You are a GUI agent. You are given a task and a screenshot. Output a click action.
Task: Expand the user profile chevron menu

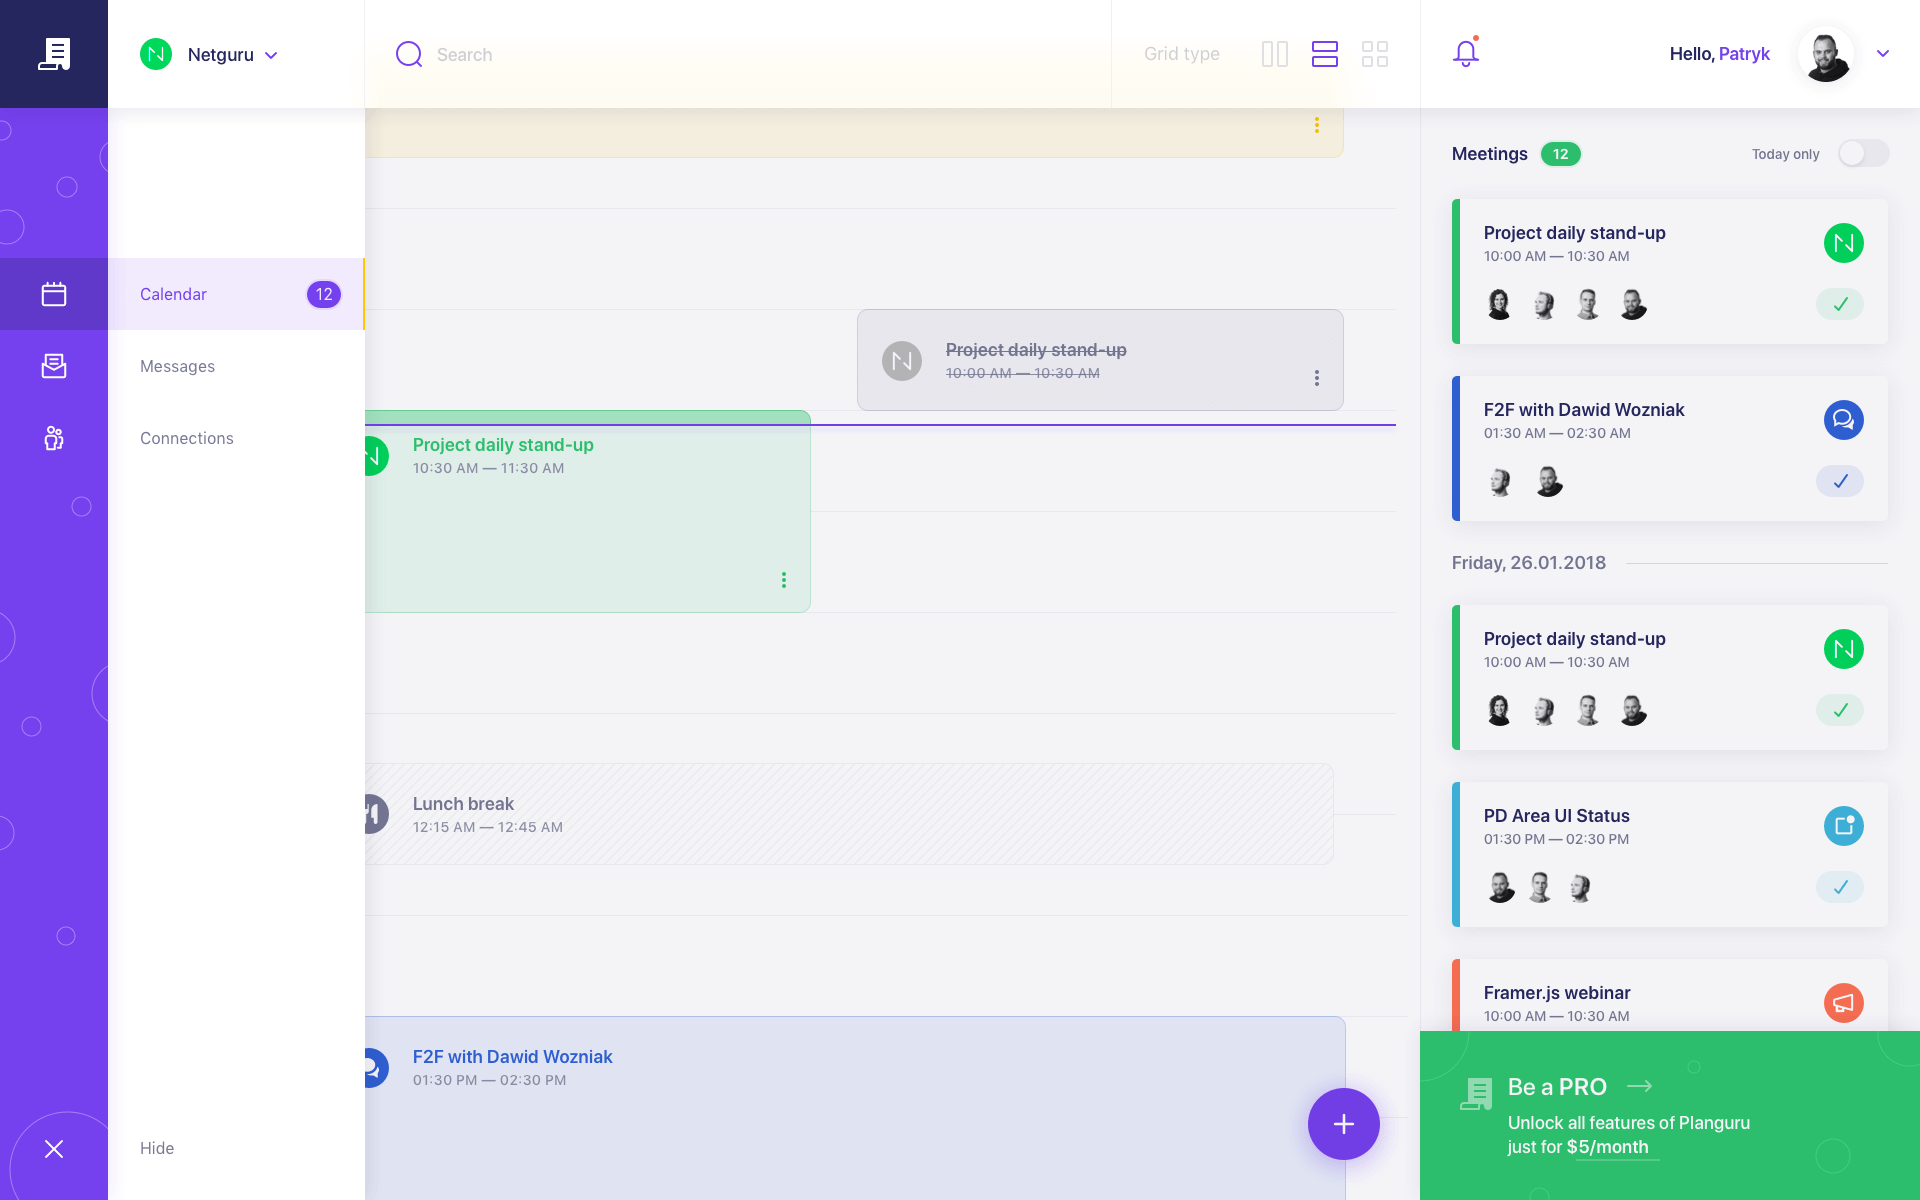(x=1882, y=54)
